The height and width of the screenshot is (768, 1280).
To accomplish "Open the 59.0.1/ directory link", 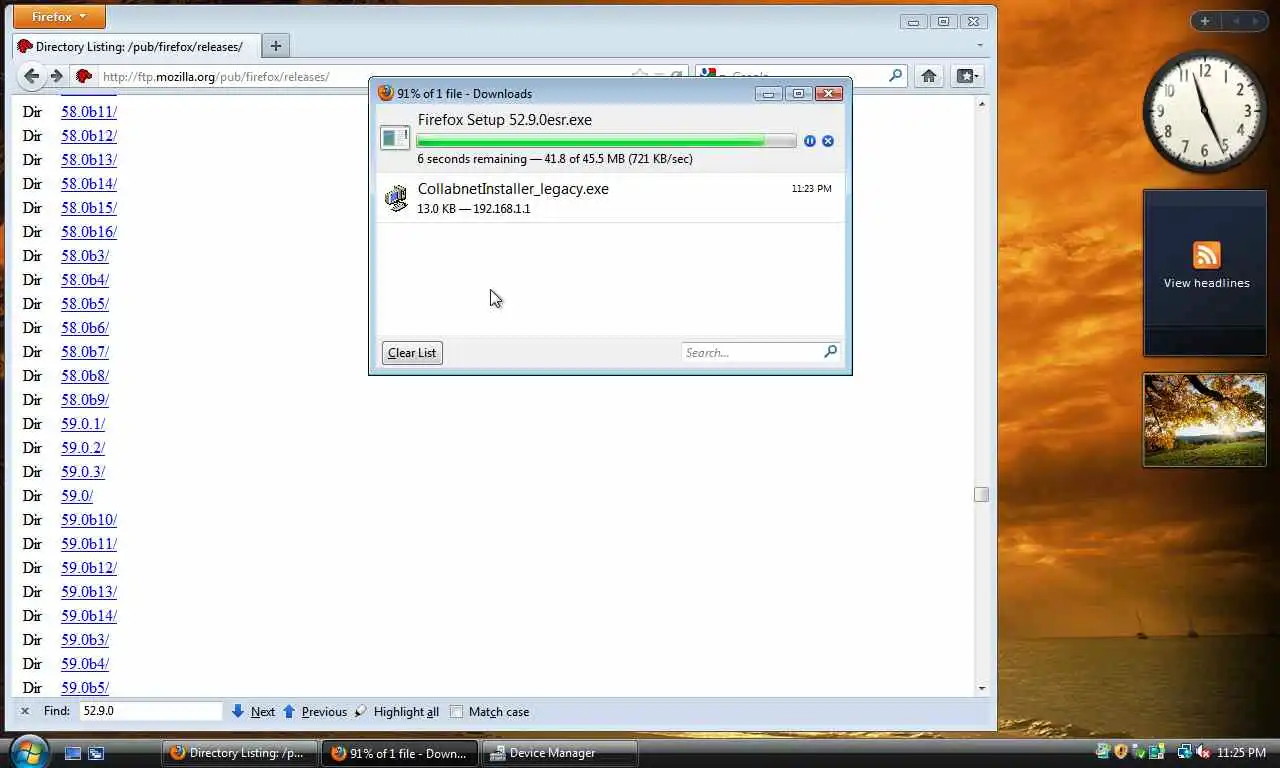I will click(83, 424).
